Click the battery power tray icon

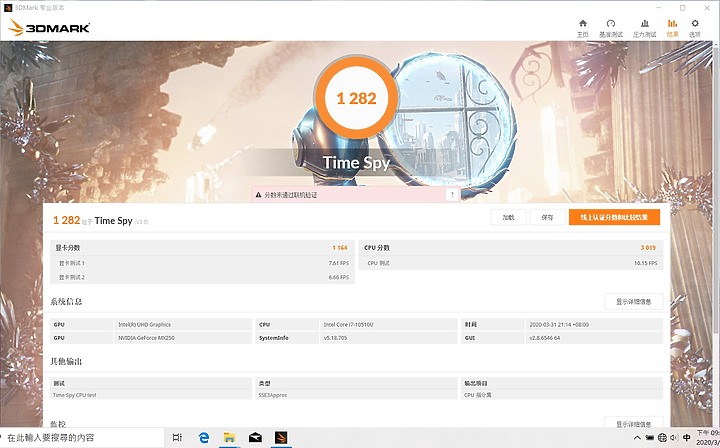point(650,438)
